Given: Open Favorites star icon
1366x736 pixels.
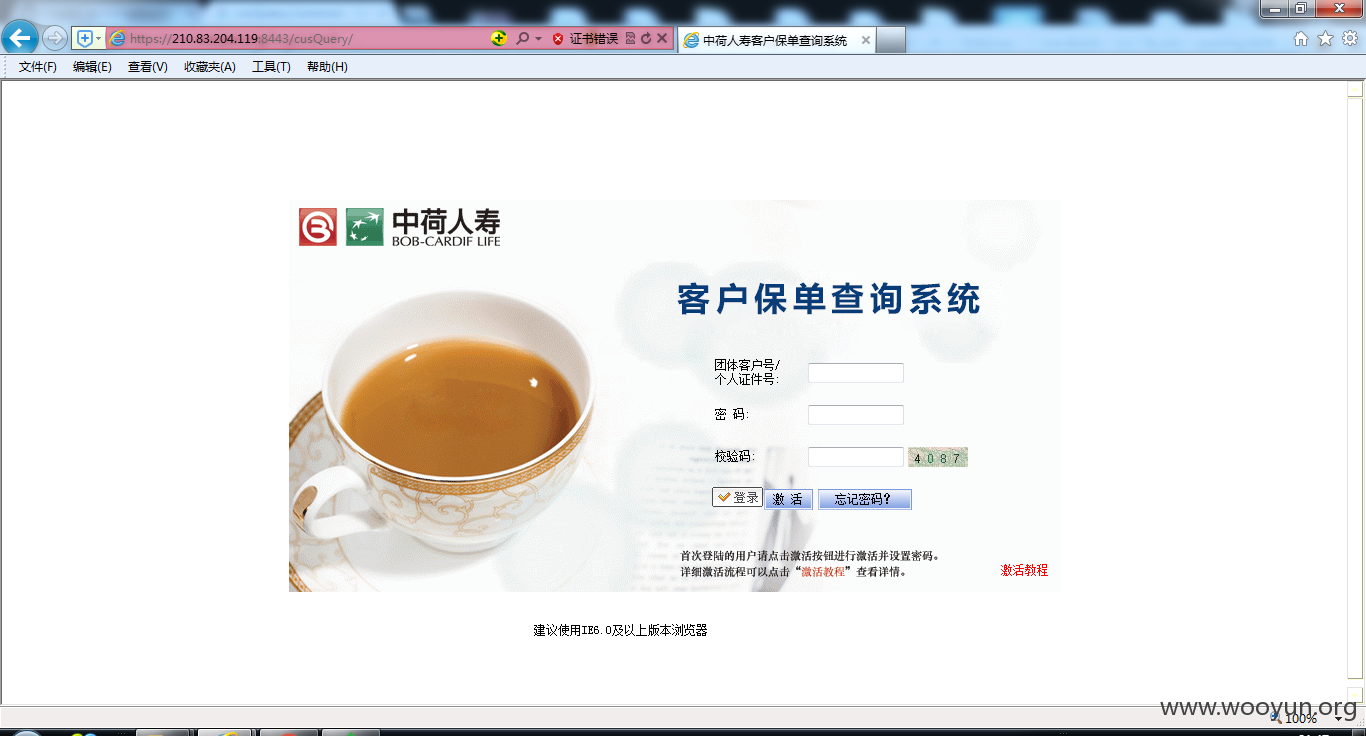Looking at the screenshot, I should click(x=1325, y=39).
